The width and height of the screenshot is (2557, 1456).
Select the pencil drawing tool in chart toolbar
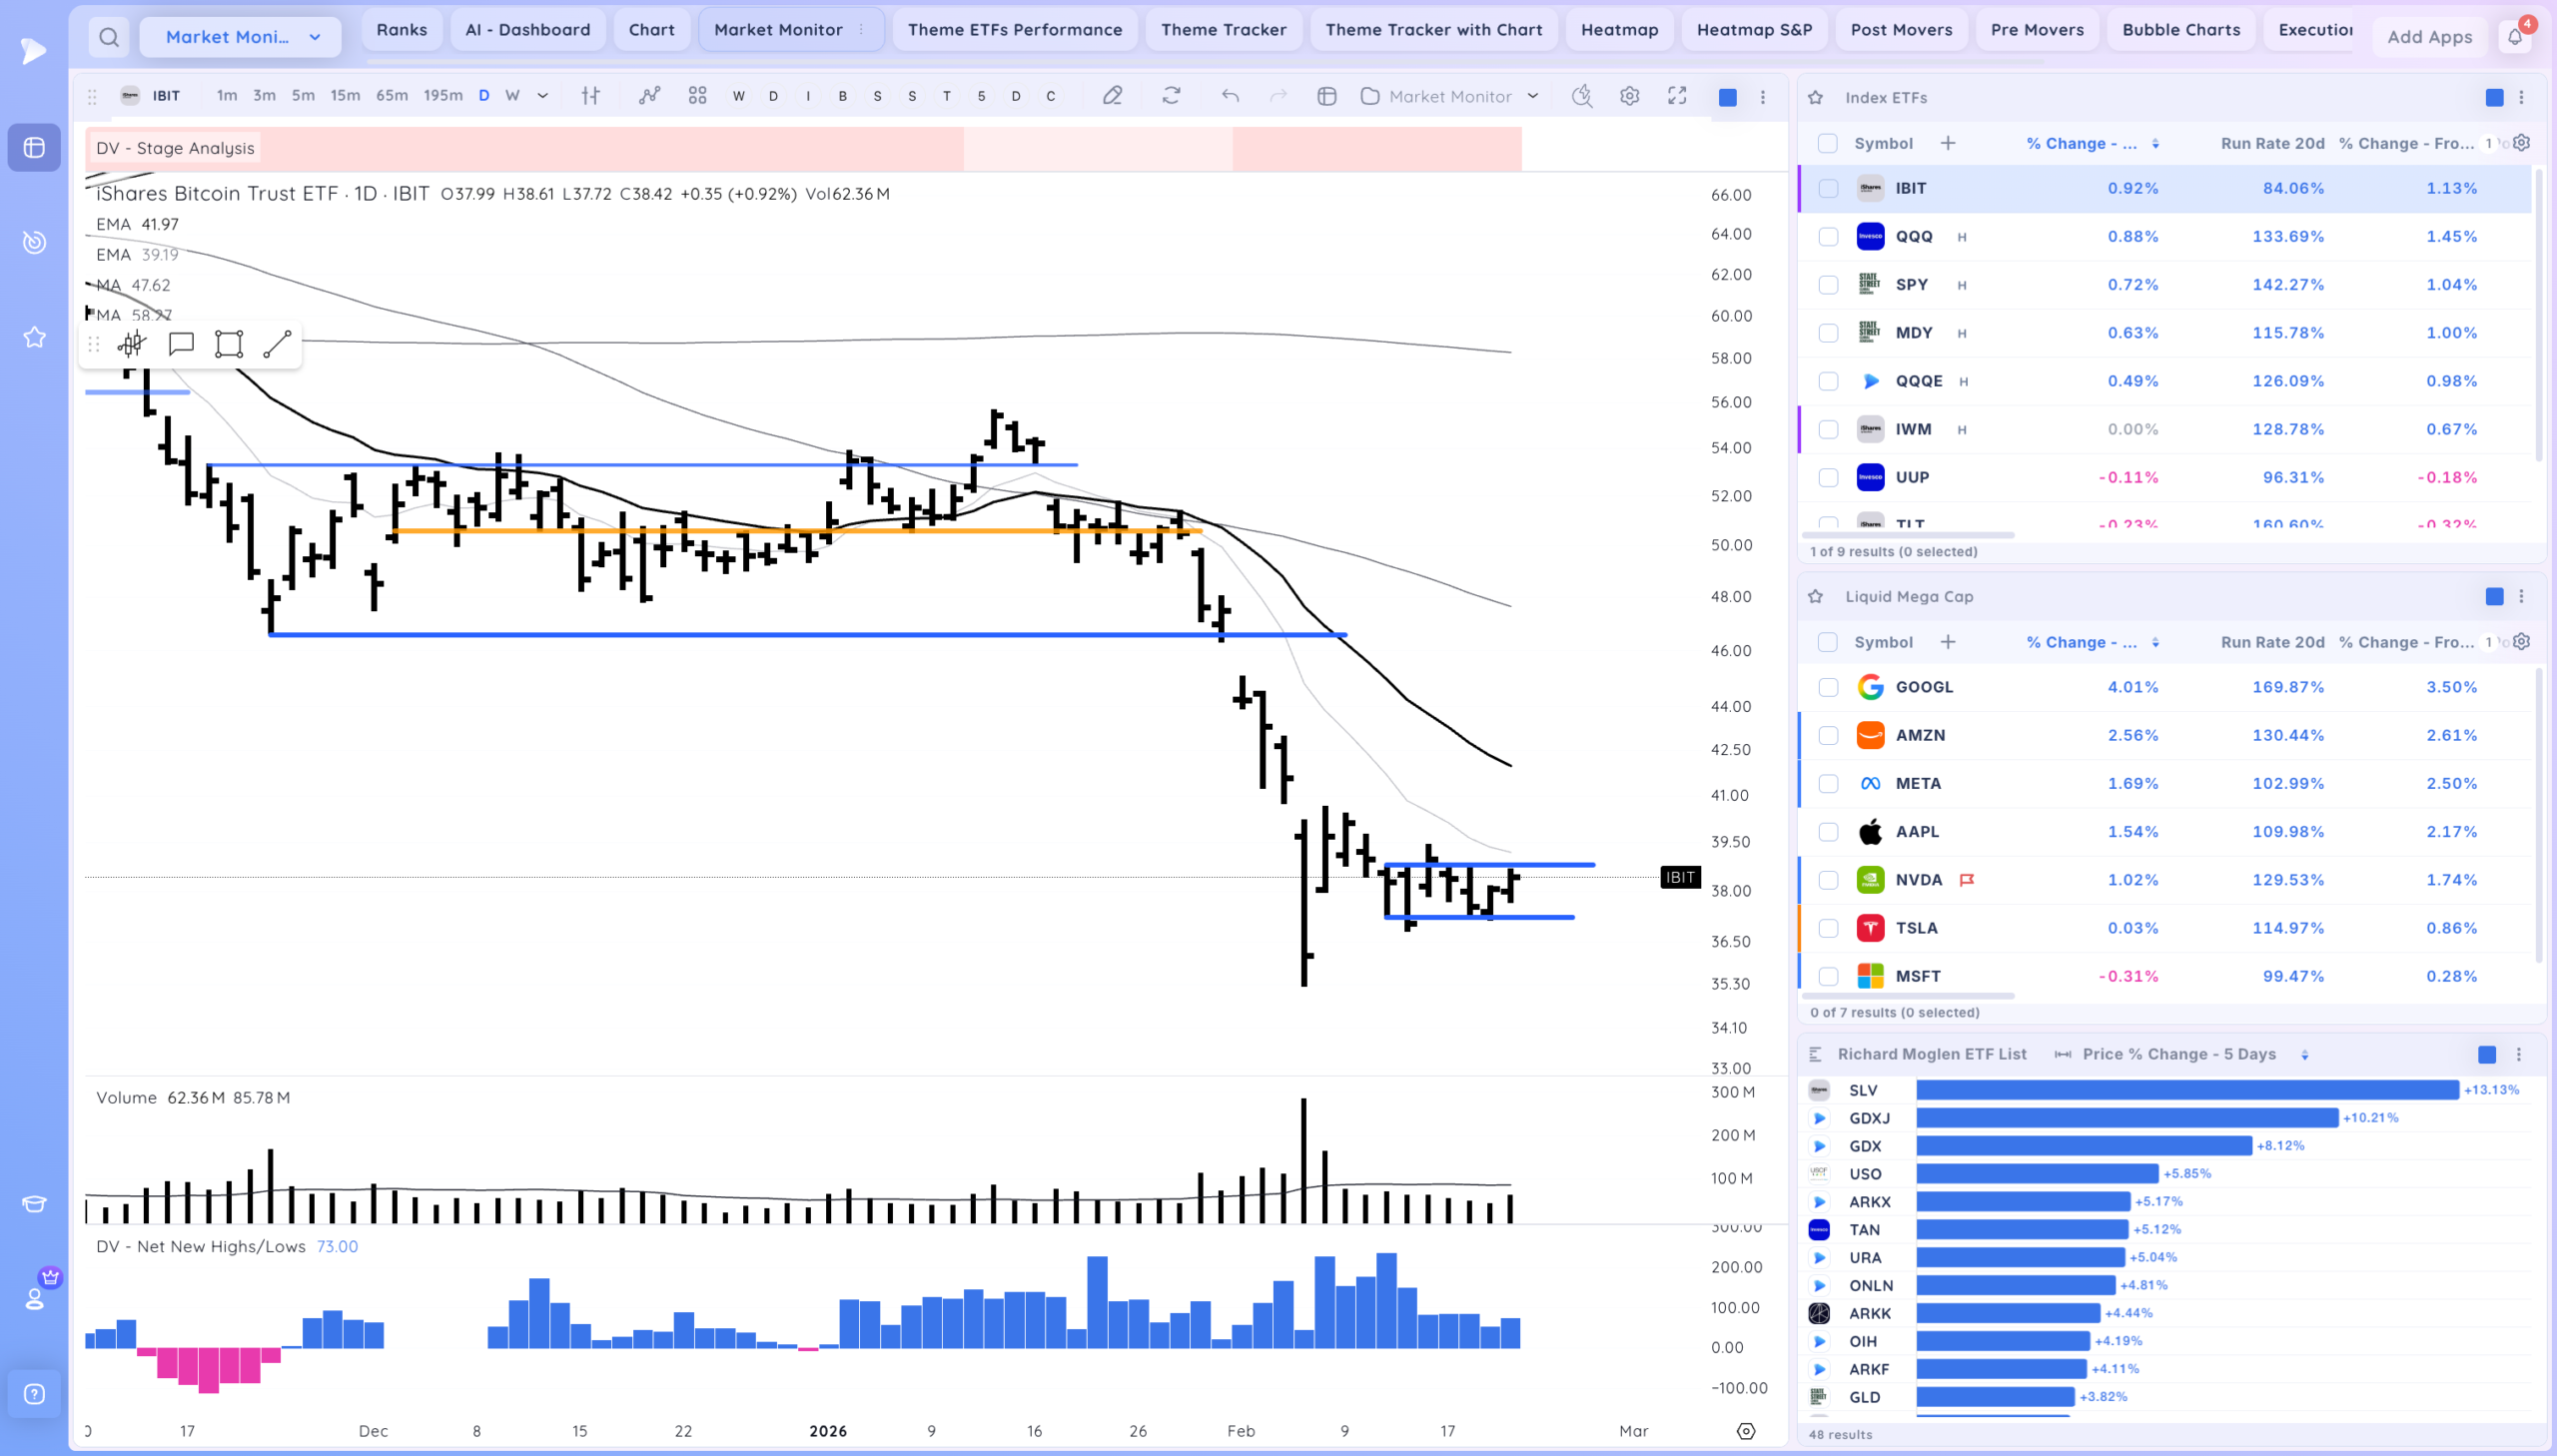[1112, 96]
